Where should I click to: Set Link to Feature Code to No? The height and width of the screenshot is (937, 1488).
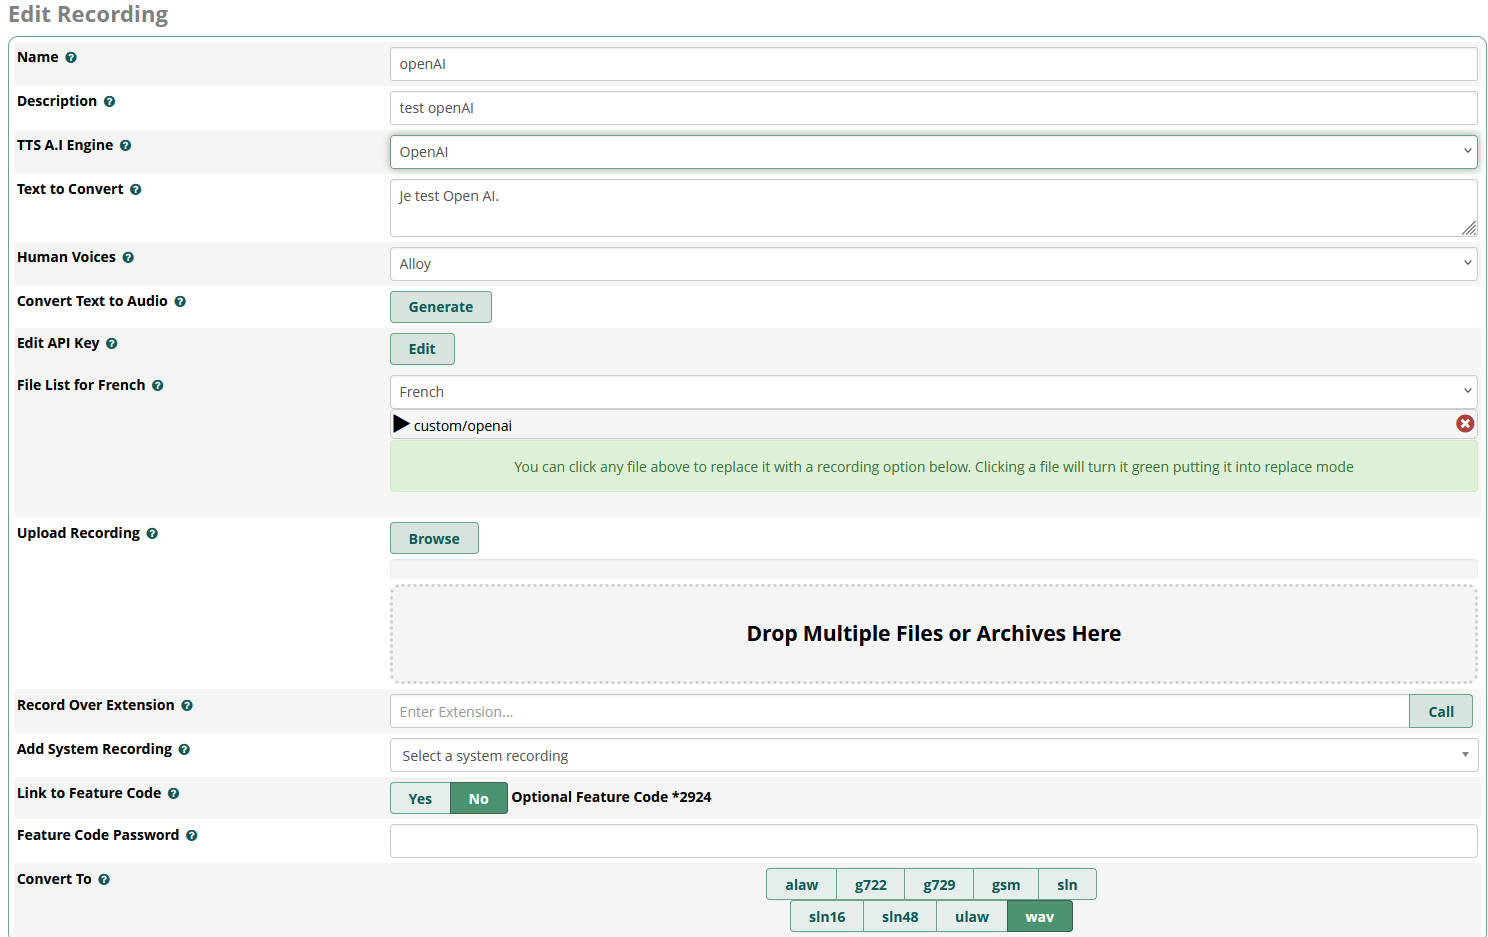pyautogui.click(x=479, y=798)
